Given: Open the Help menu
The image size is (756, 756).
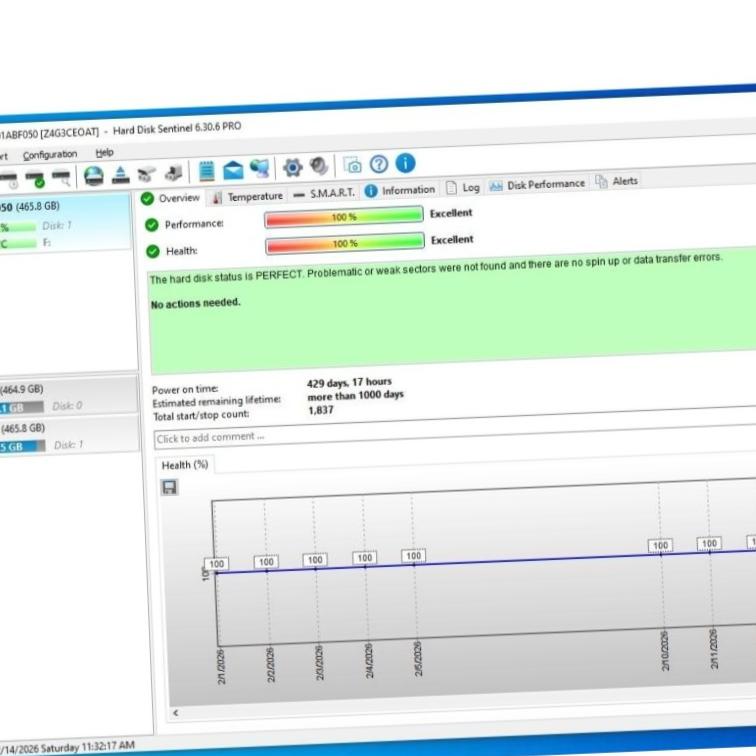Looking at the screenshot, I should (104, 152).
